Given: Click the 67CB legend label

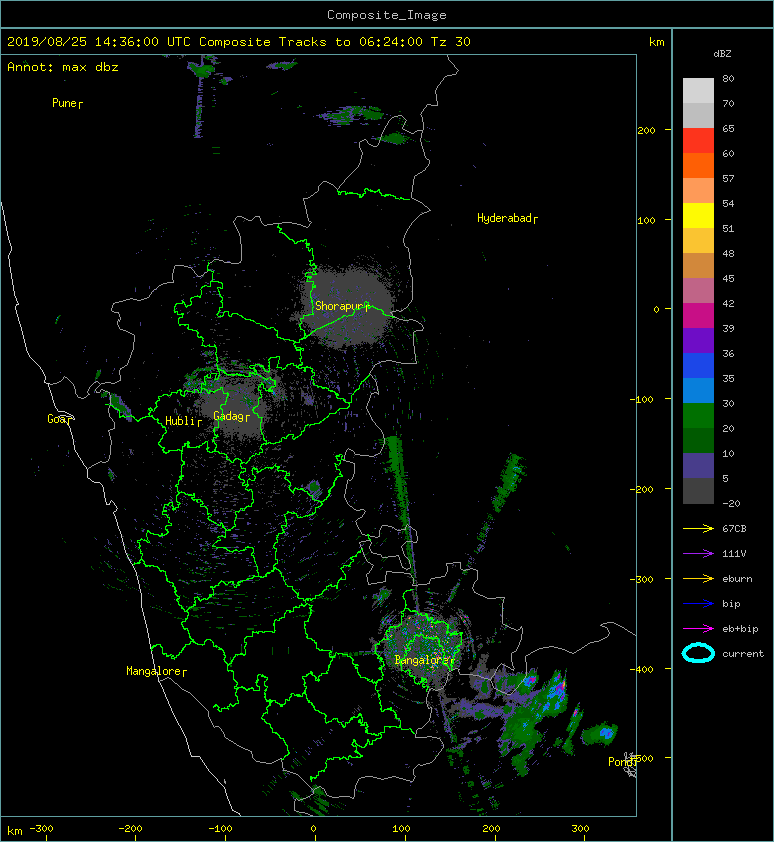Looking at the screenshot, I should [734, 529].
